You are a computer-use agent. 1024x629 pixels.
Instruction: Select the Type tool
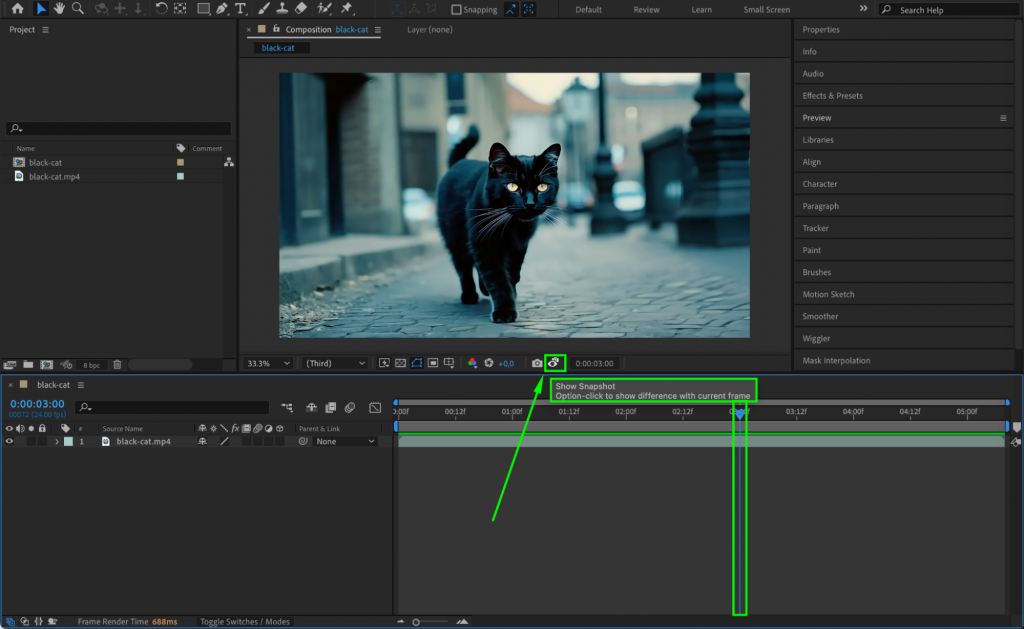pos(241,9)
